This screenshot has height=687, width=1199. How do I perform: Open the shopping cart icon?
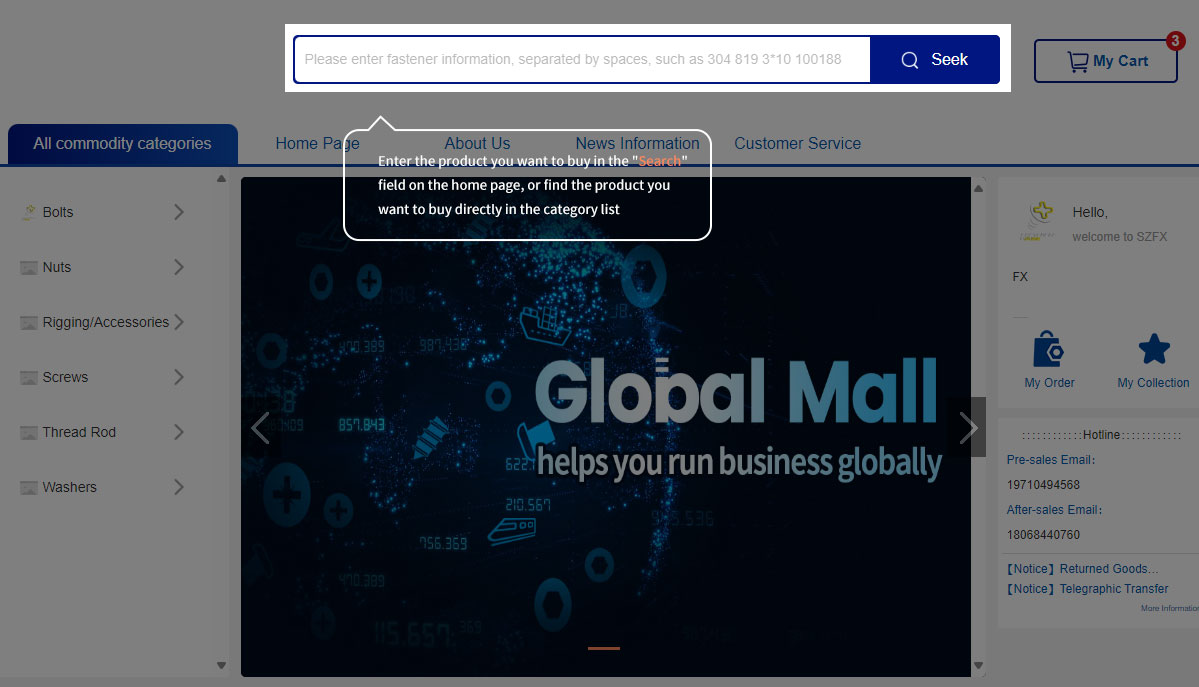(x=1077, y=61)
